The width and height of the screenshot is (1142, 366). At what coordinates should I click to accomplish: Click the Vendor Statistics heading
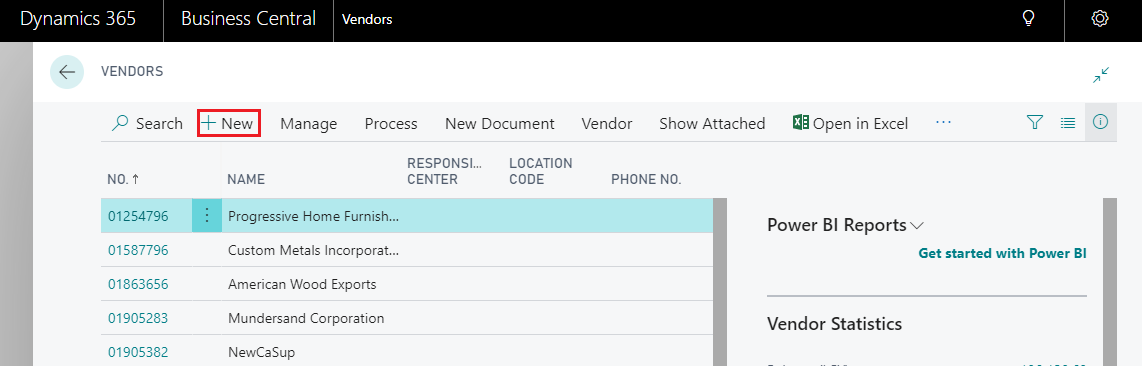tap(835, 324)
